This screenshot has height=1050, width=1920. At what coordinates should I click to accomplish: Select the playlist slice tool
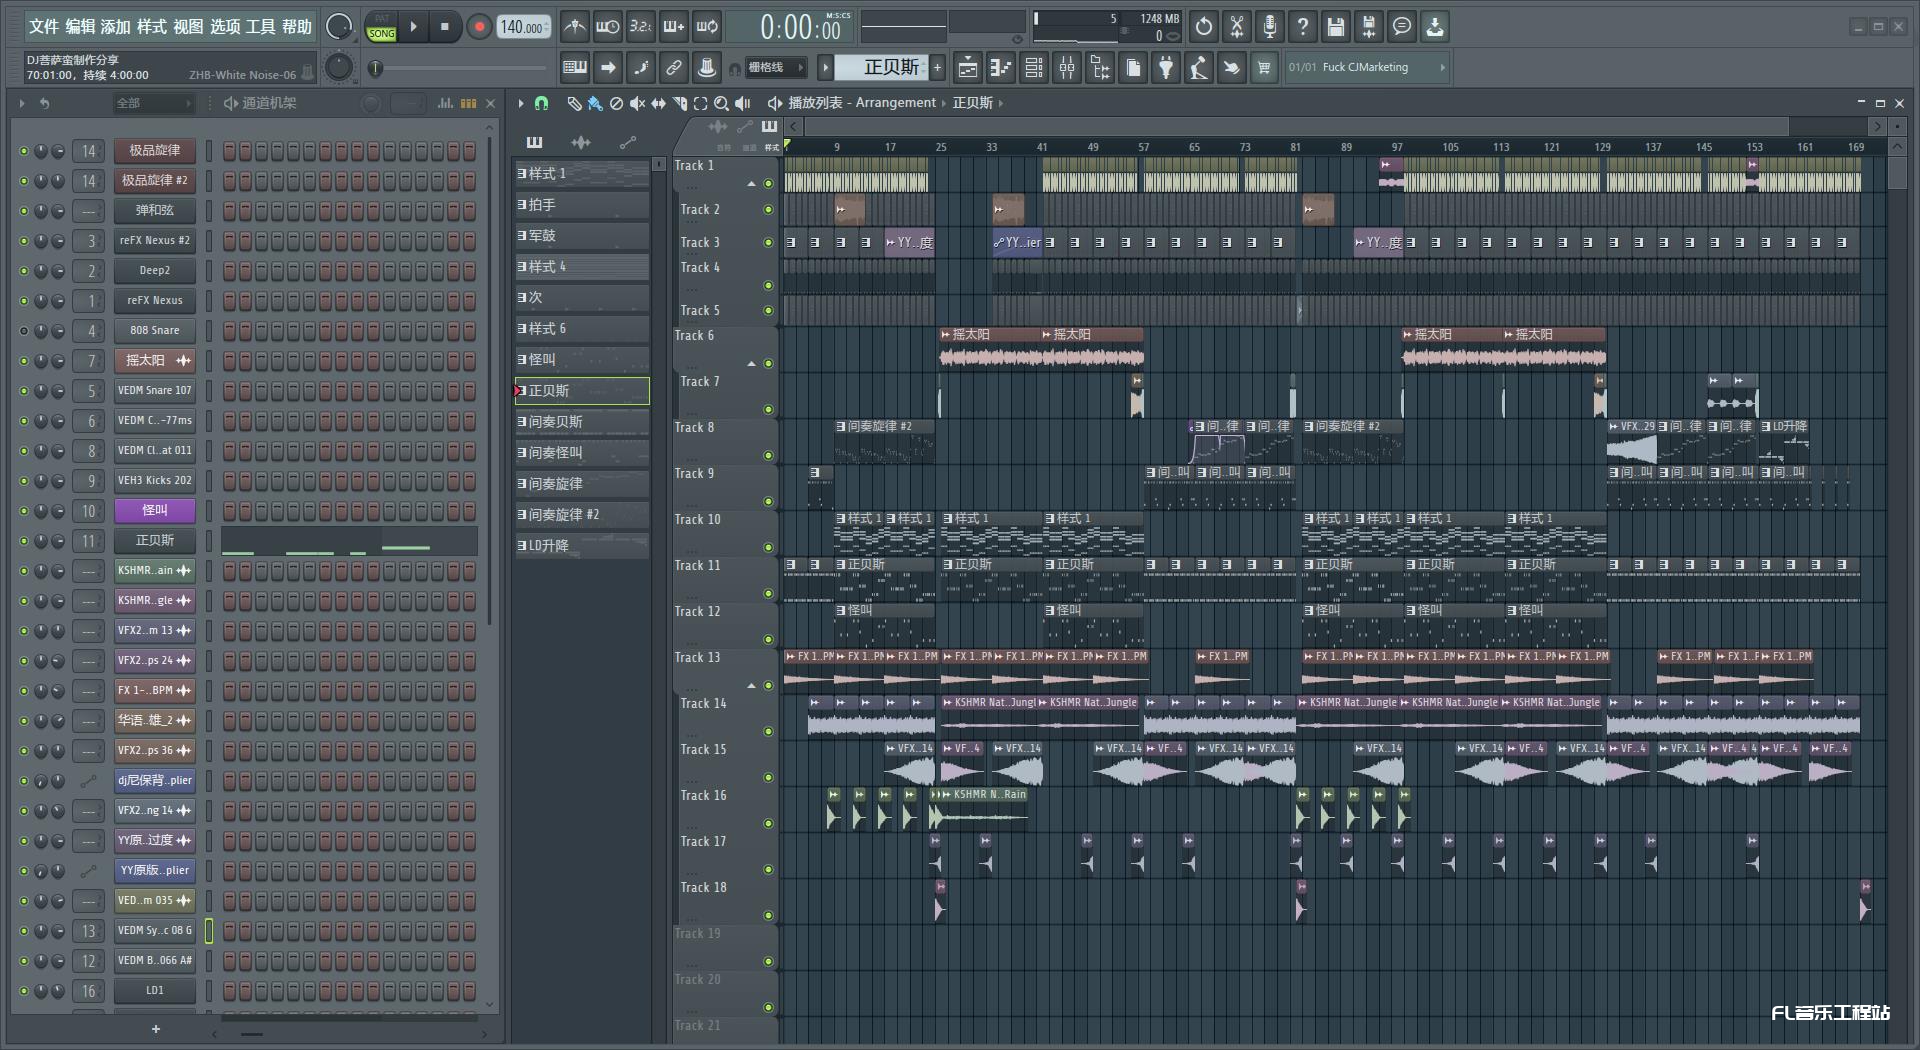click(x=680, y=103)
